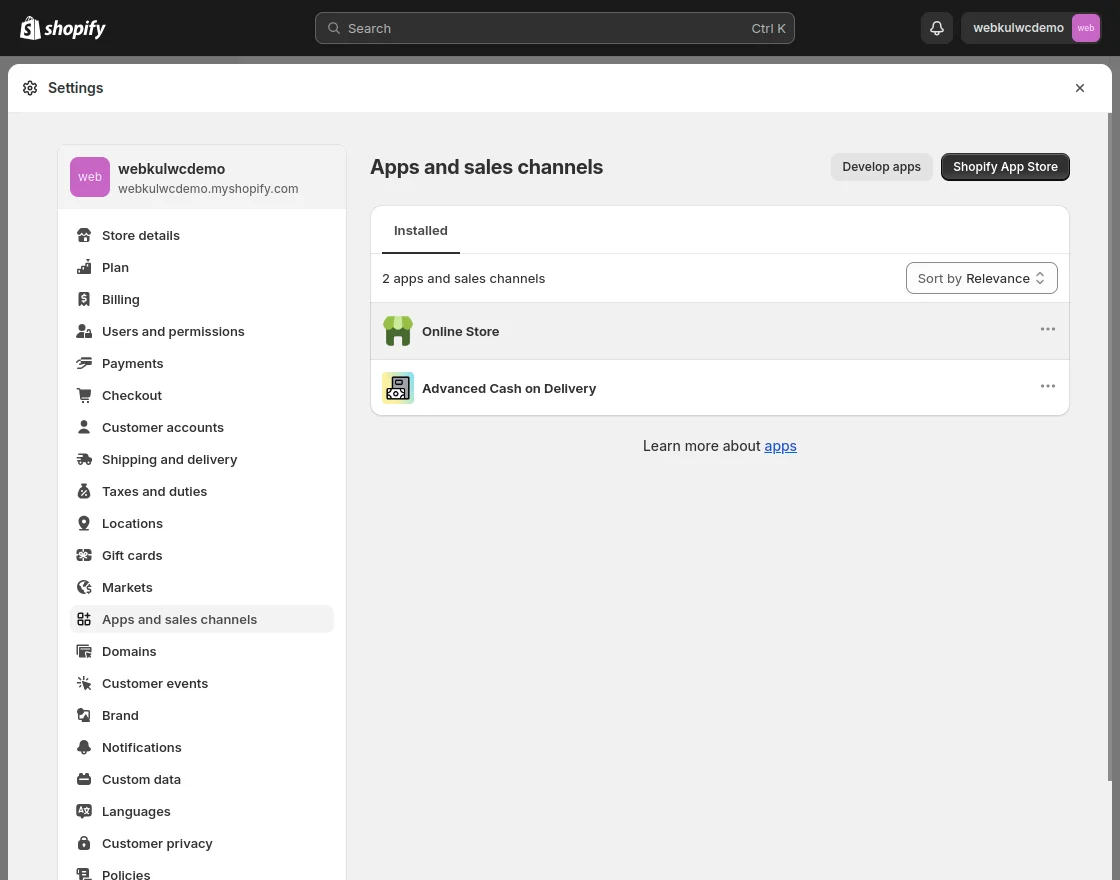Open the Online Store more actions menu
Image resolution: width=1120 pixels, height=880 pixels.
[1047, 329]
